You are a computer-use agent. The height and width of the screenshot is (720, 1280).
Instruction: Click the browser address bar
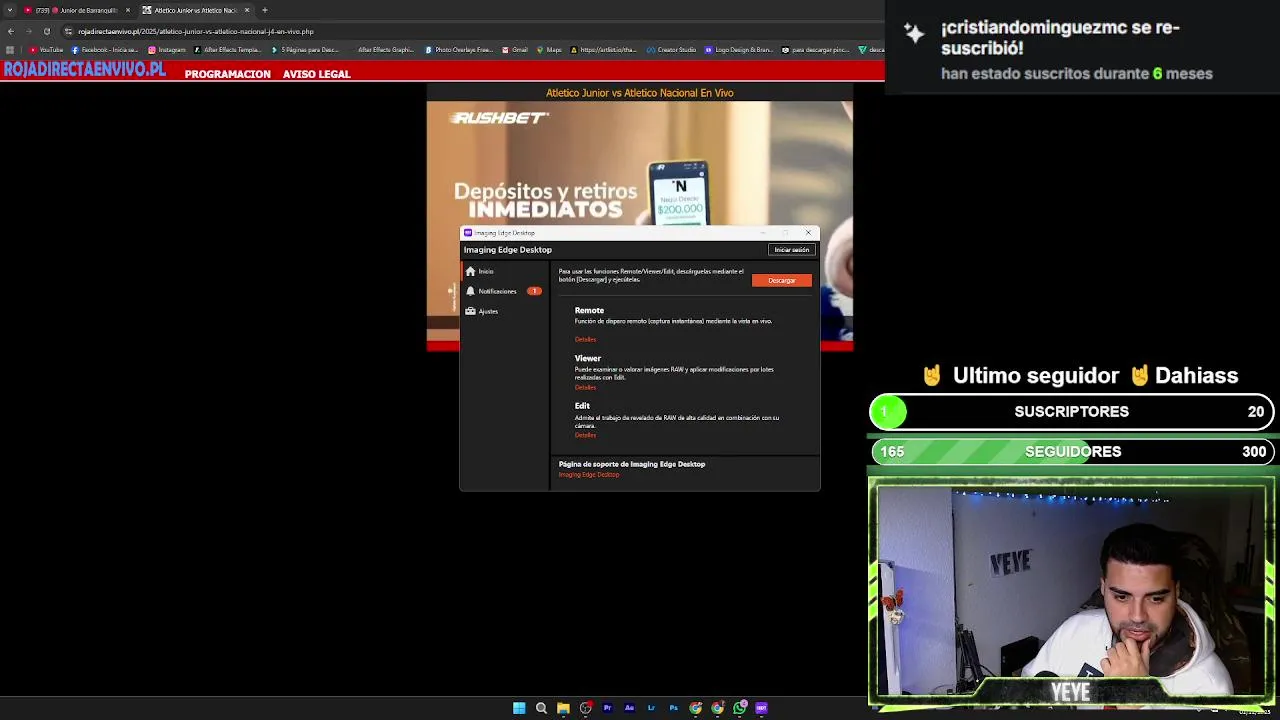(470, 31)
